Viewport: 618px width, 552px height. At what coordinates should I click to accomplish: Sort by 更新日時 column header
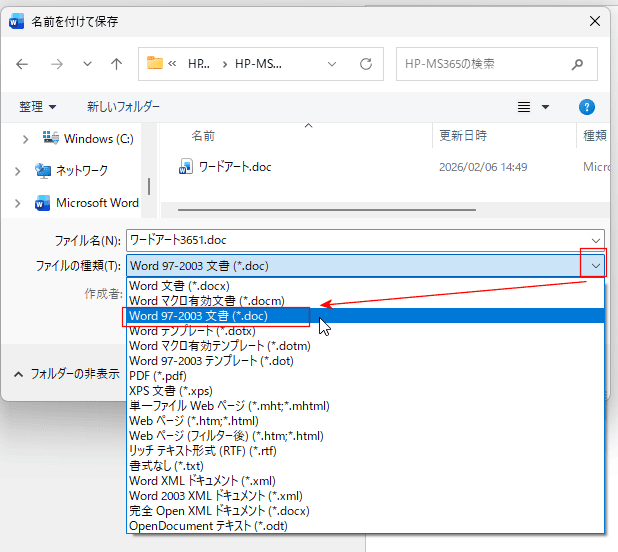[x=464, y=136]
